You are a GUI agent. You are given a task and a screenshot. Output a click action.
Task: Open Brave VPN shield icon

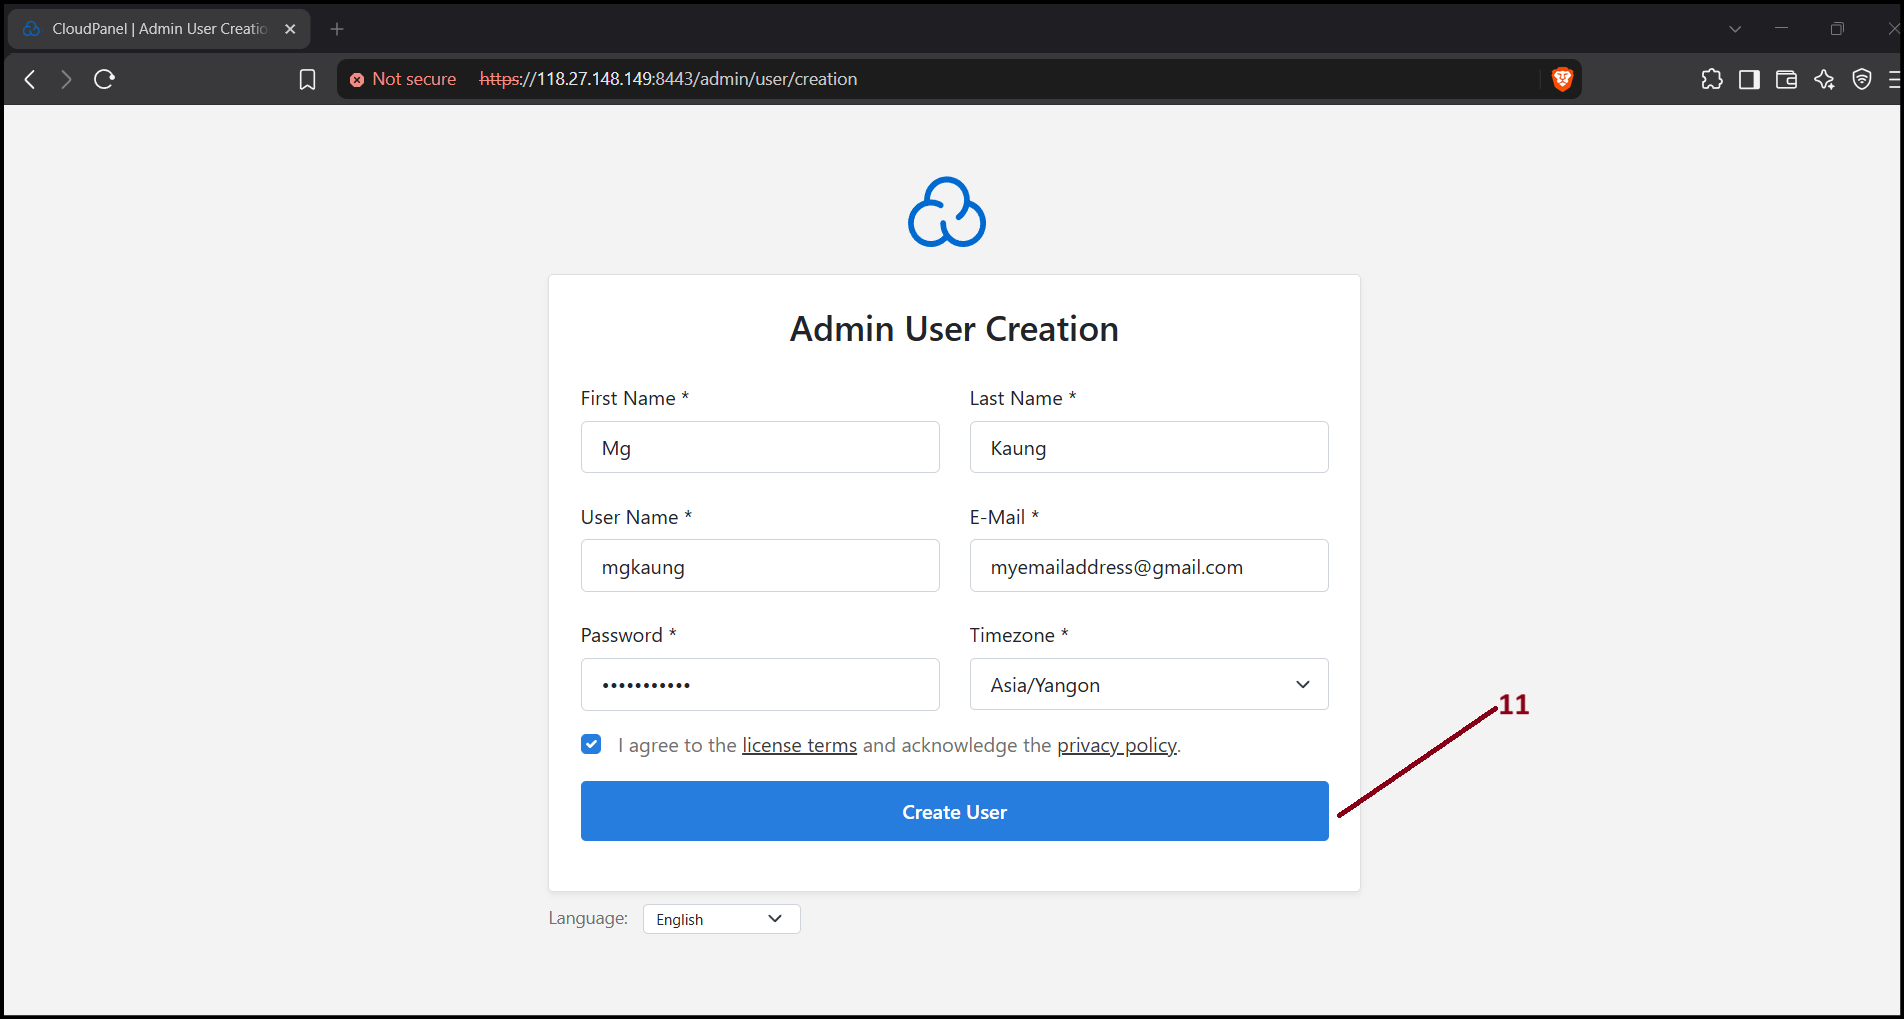click(x=1862, y=79)
